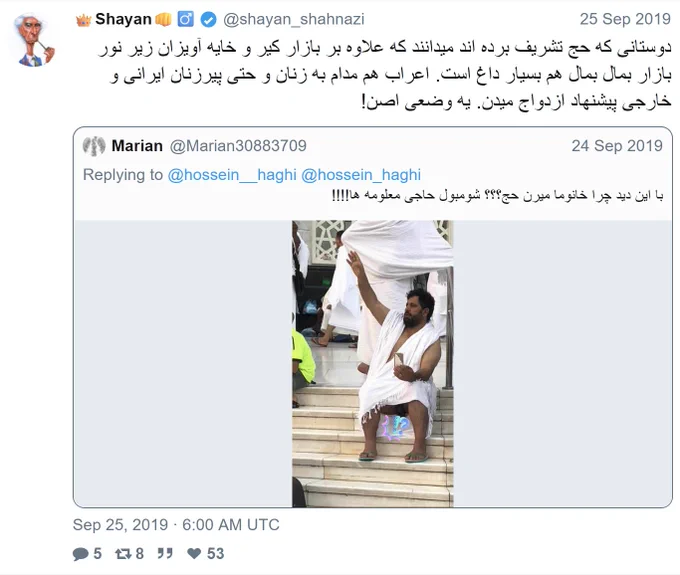This screenshot has height=575, width=680.
Task: Click the 53 likes count
Action: (215, 554)
